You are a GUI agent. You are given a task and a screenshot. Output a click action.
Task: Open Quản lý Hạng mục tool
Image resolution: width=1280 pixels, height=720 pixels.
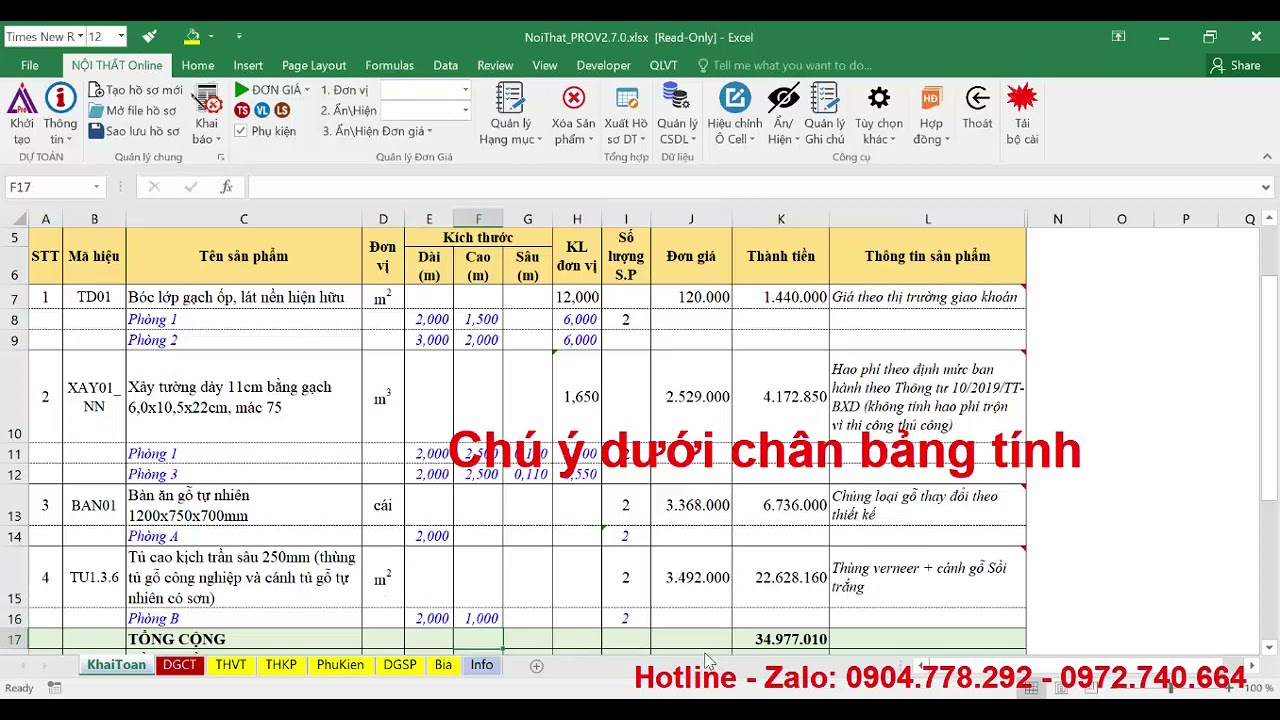(511, 115)
